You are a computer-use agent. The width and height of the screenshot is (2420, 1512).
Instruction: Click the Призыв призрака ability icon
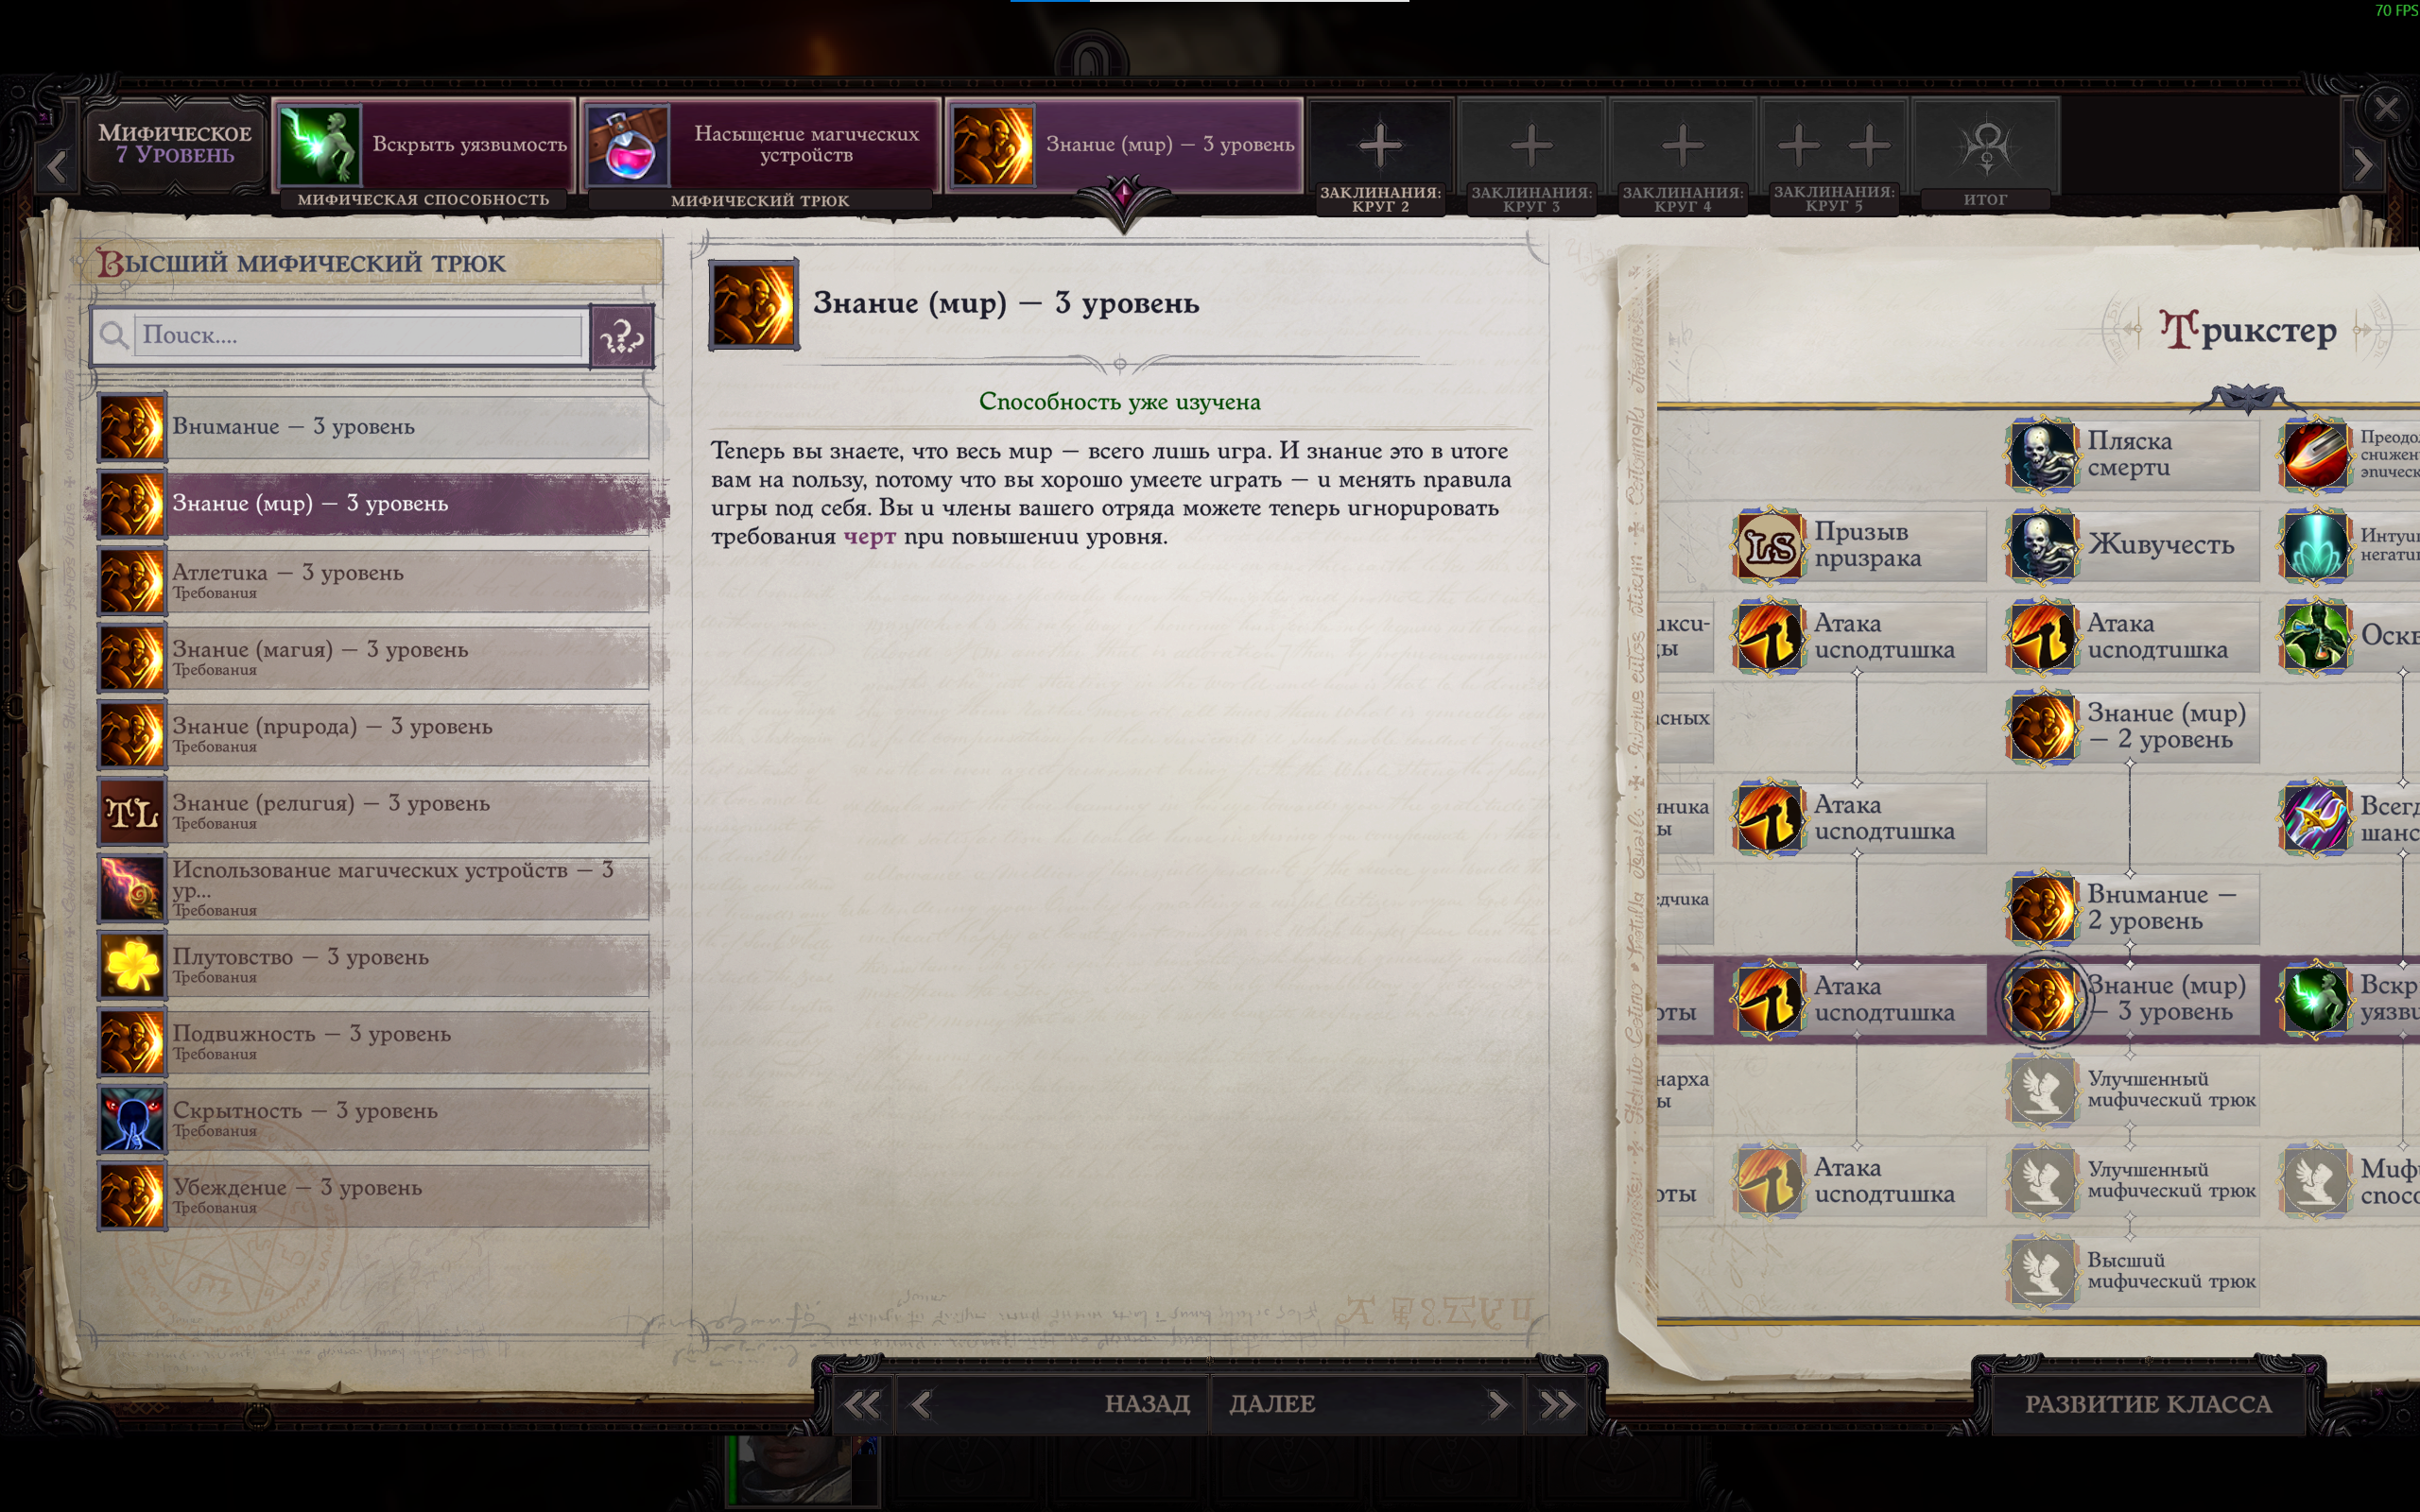point(1768,545)
